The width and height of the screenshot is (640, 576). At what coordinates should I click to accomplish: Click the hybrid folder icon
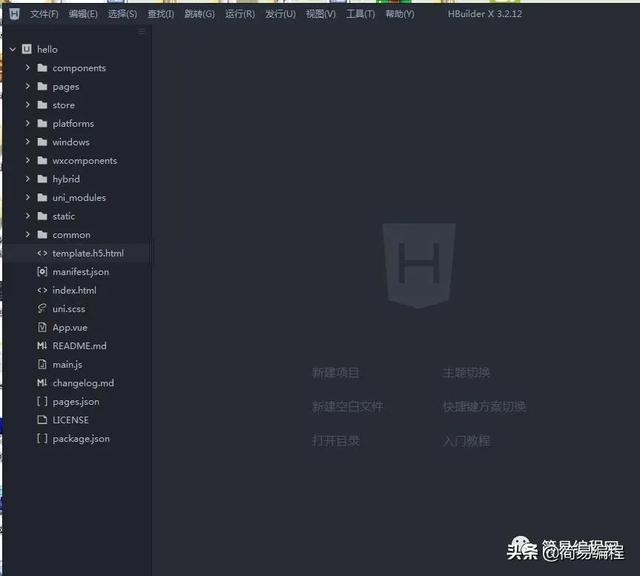point(42,179)
